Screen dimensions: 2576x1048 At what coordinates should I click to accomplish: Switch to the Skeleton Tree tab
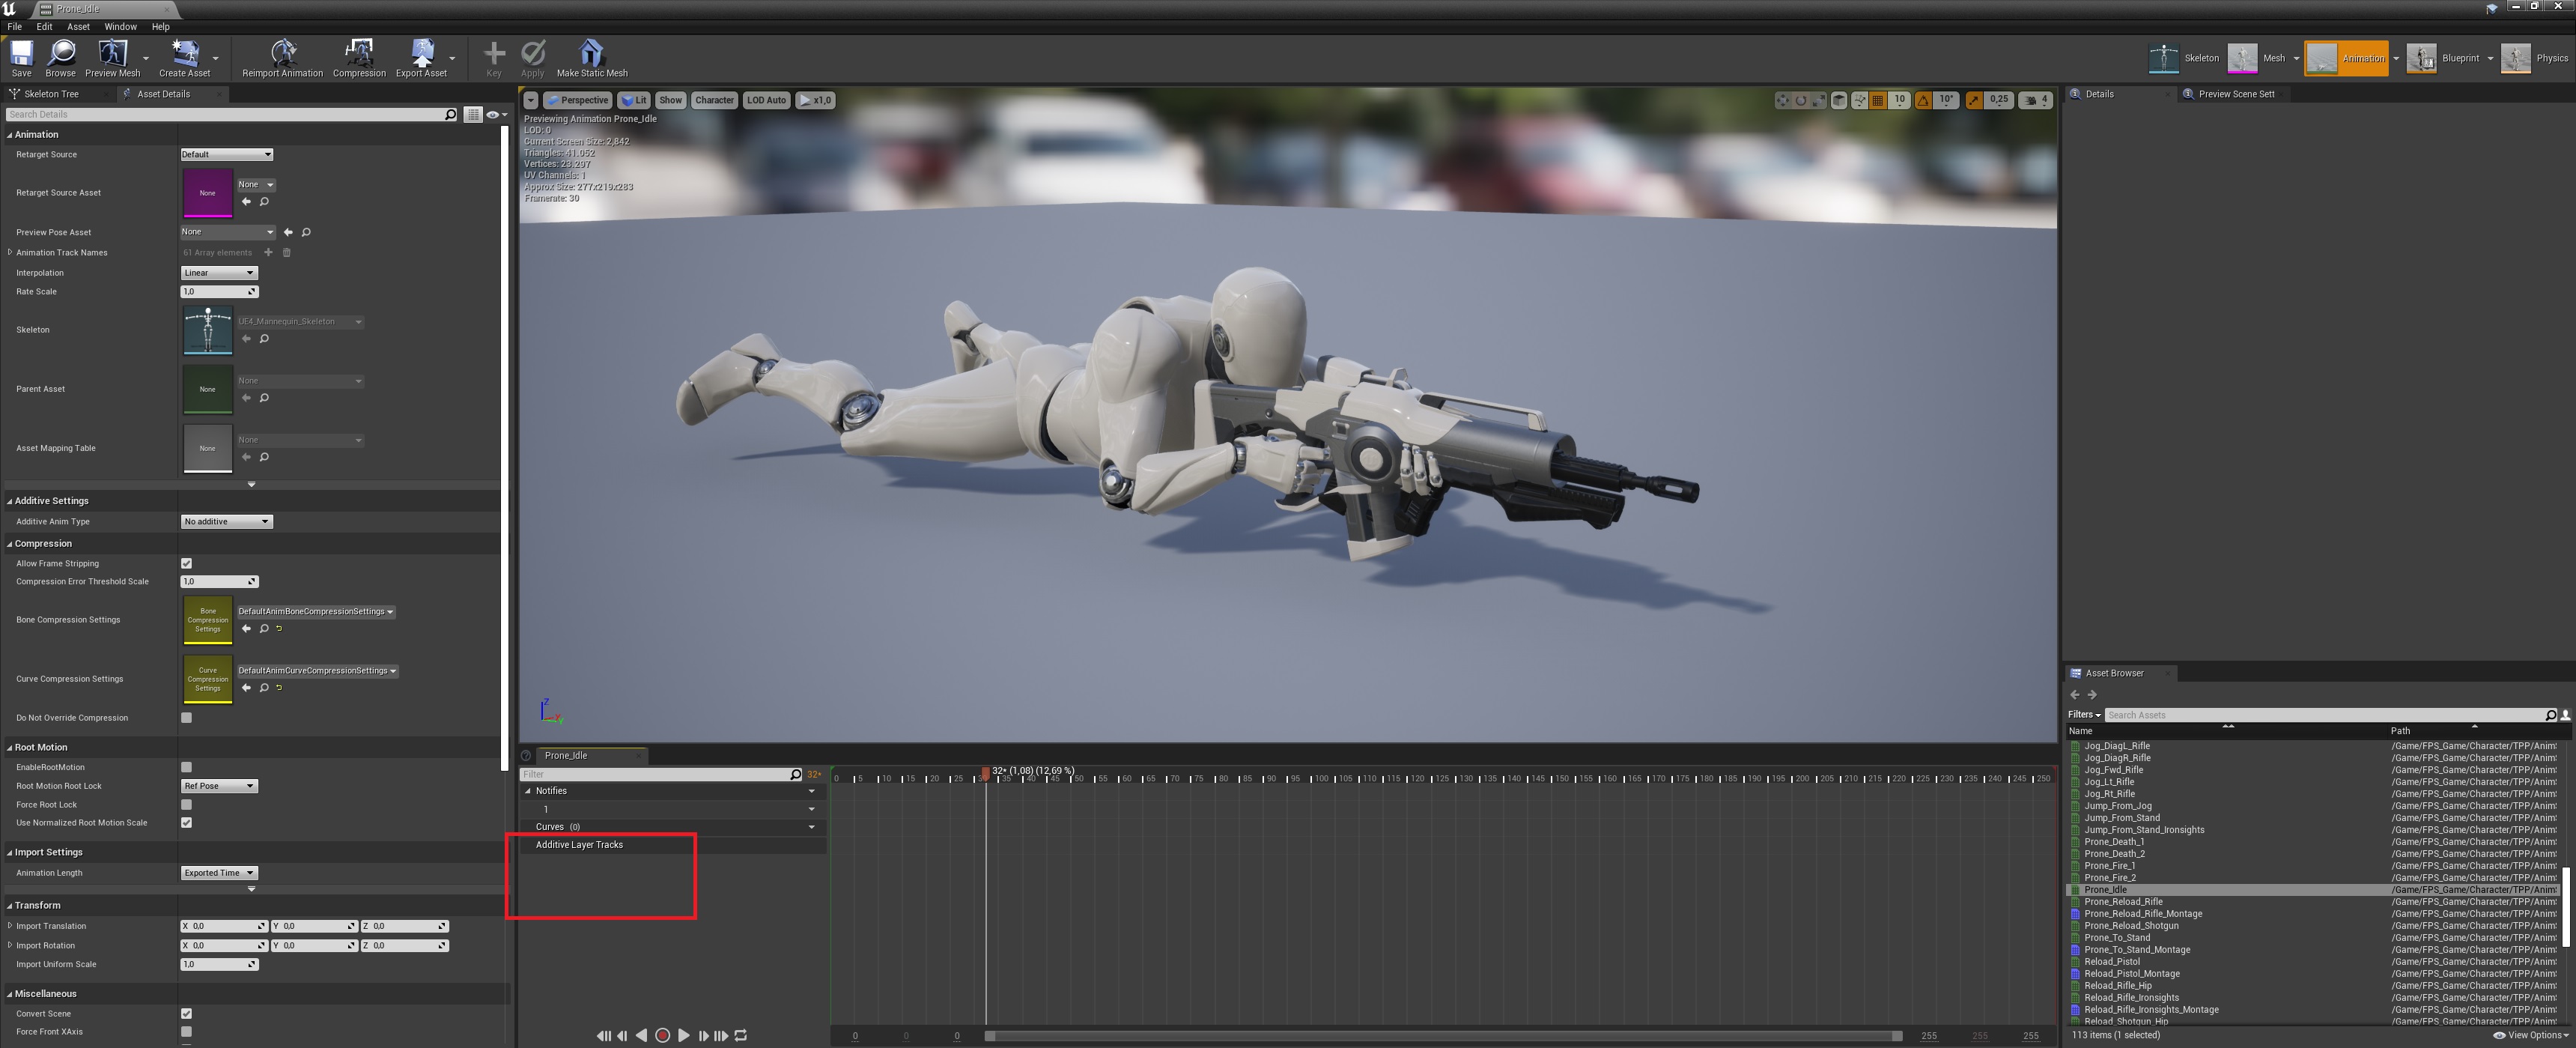click(x=50, y=94)
